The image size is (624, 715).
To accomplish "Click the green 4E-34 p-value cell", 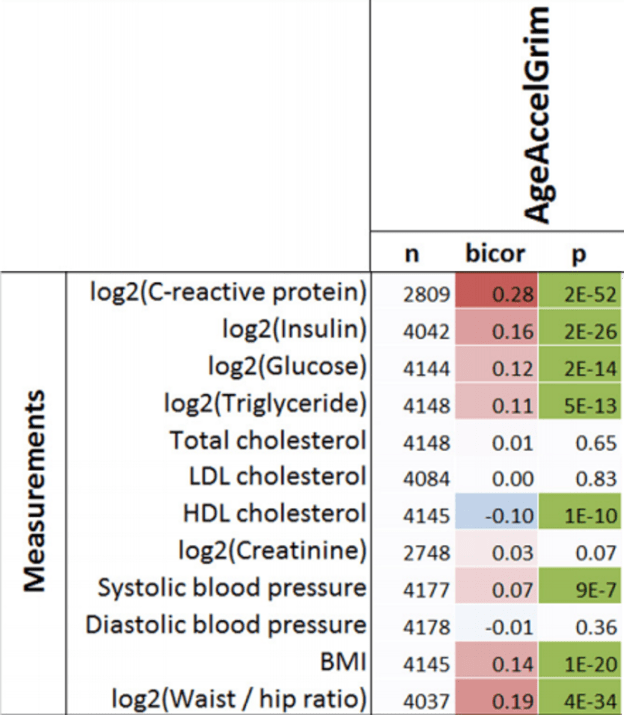I will tap(580, 697).
